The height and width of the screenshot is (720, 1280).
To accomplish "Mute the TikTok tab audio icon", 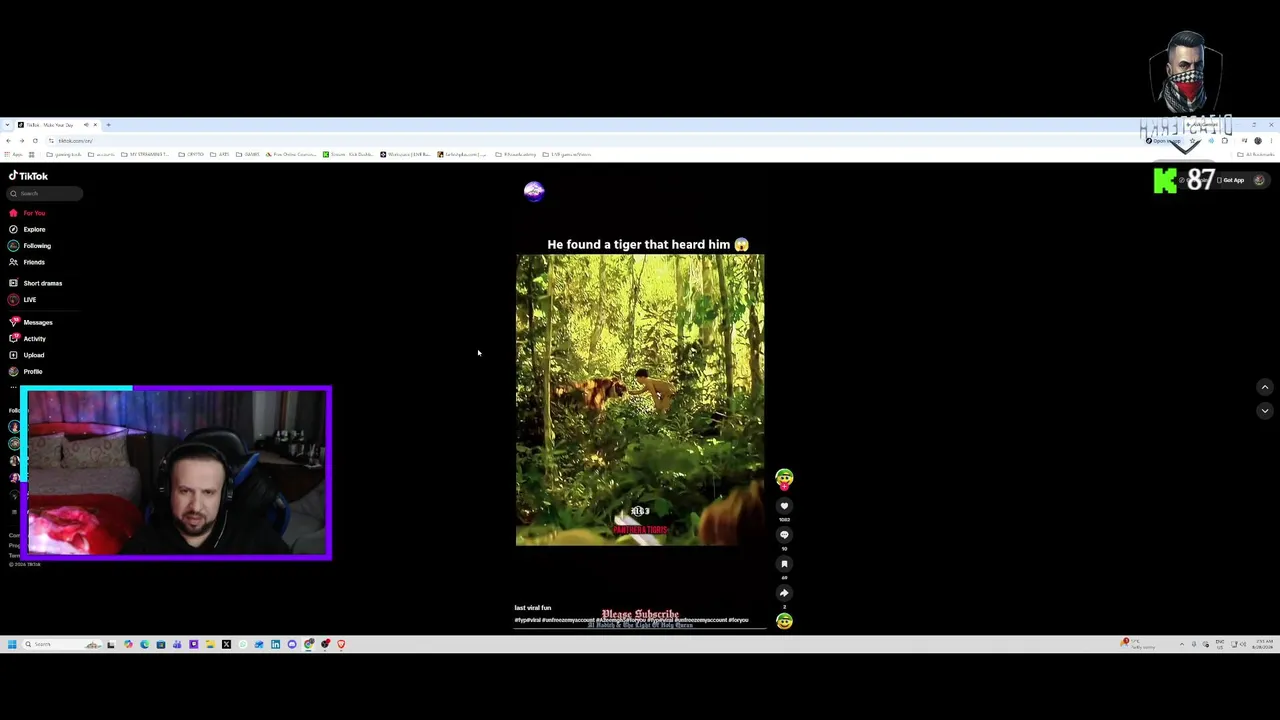I will click(x=86, y=125).
